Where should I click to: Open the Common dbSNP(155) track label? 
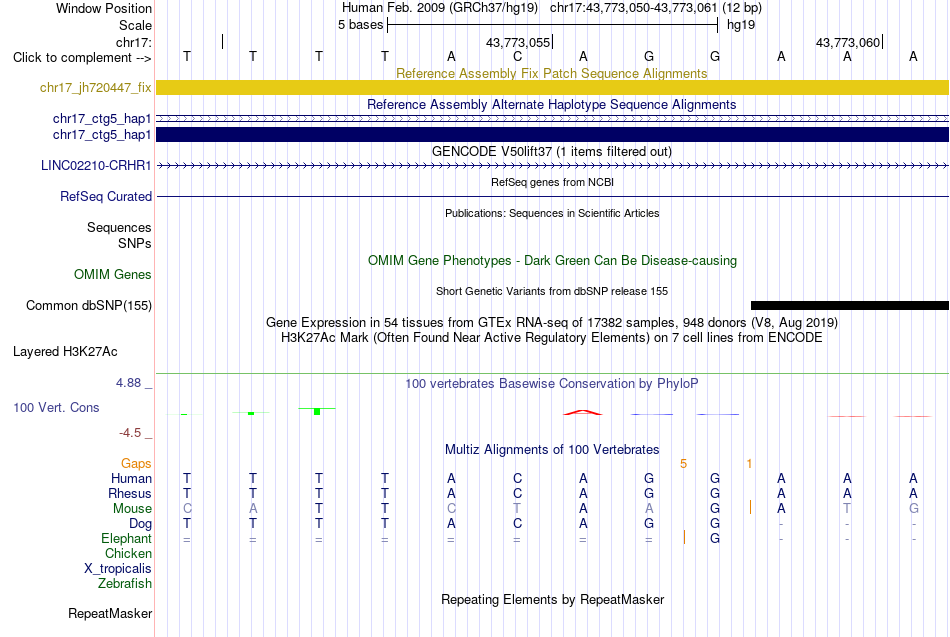tap(88, 305)
